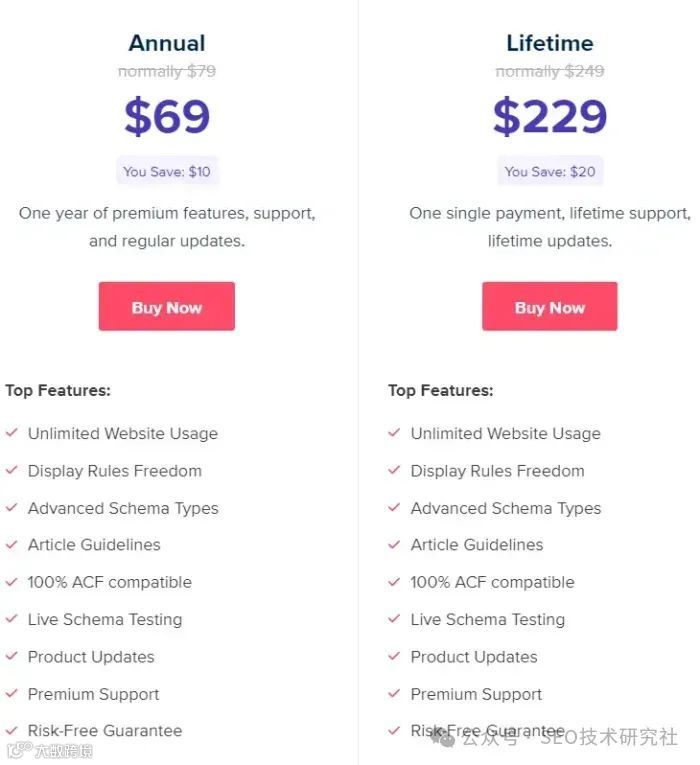
Task: Click Buy Now under Lifetime plan
Action: [549, 307]
